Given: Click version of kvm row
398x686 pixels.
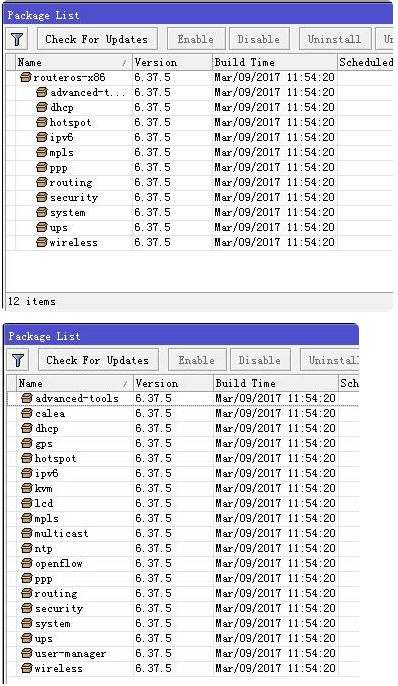Looking at the screenshot, I should coord(154,488).
